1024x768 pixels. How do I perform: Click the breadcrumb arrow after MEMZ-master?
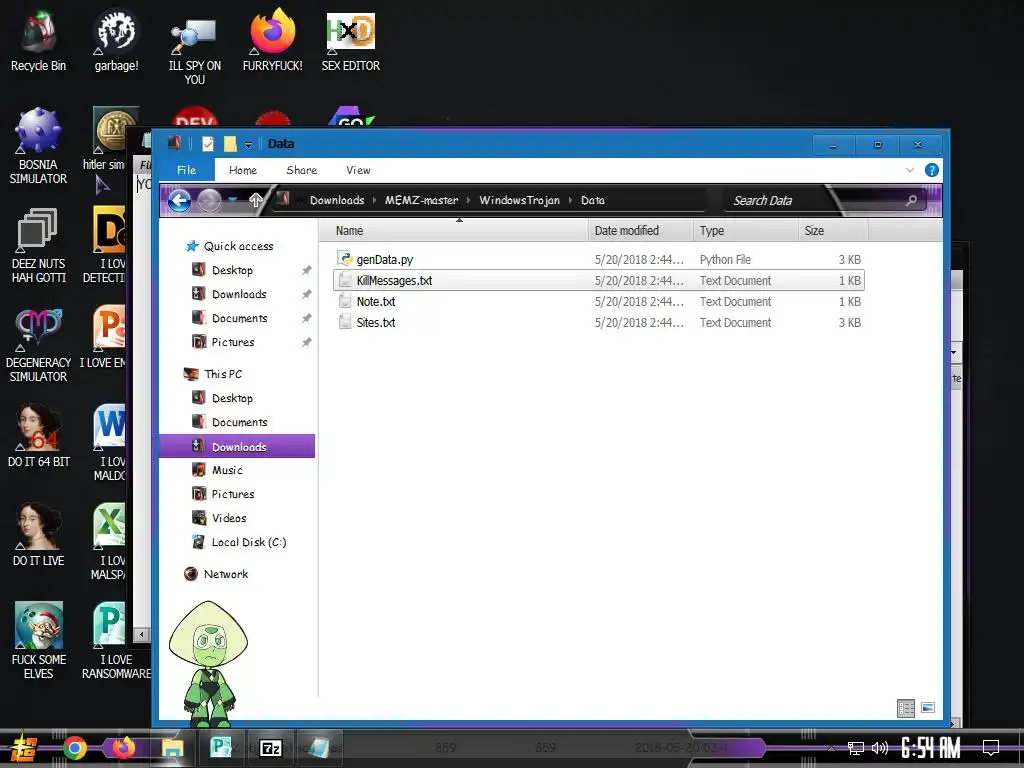point(468,200)
